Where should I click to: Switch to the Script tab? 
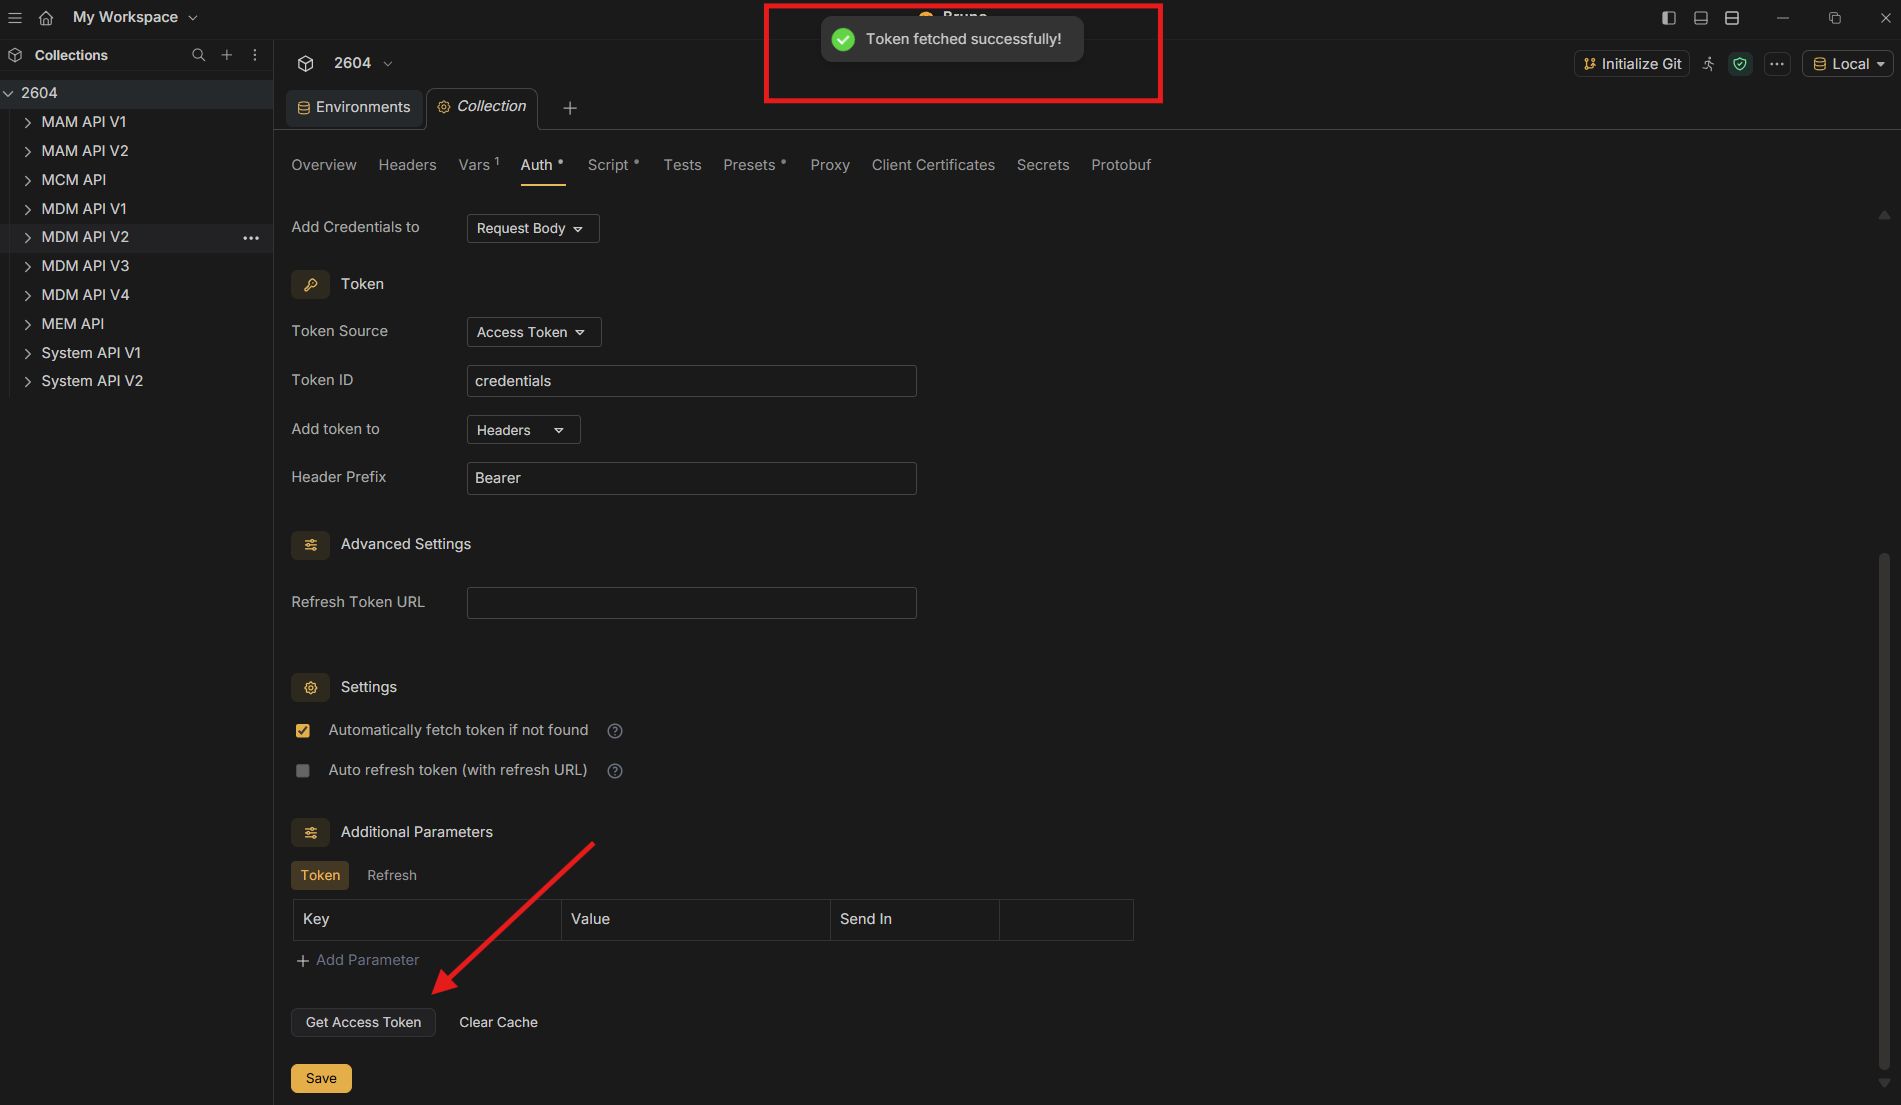[x=612, y=165]
